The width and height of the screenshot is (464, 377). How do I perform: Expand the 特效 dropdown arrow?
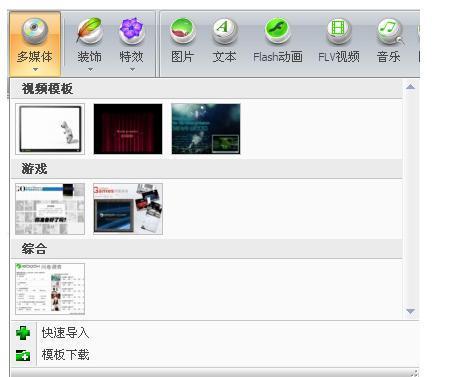tap(132, 69)
